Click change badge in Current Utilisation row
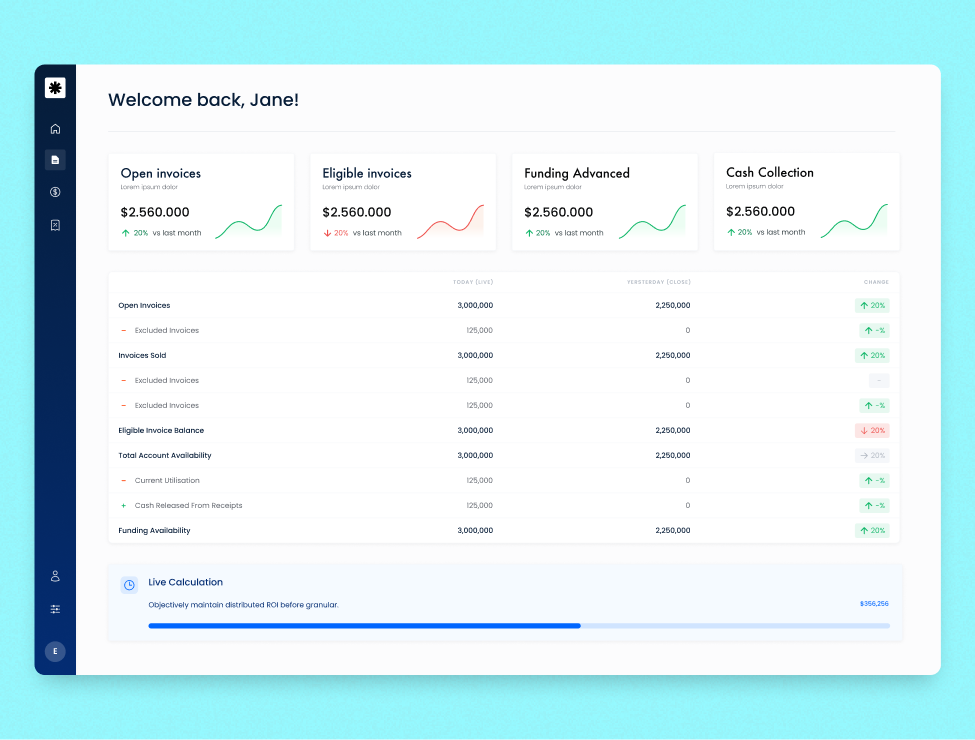This screenshot has height=740, width=975. coord(874,481)
